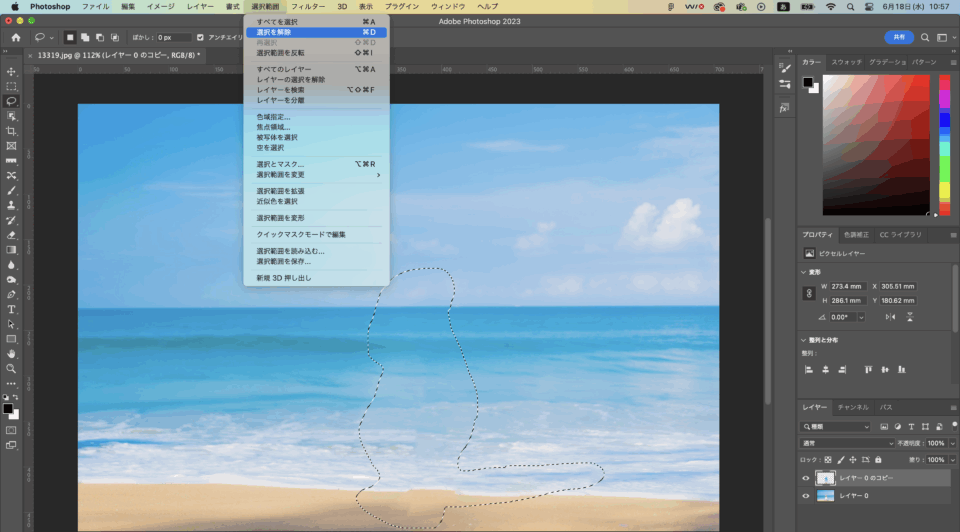The image size is (960, 532).
Task: Toggle lock all padlock icon
Action: pos(878,460)
